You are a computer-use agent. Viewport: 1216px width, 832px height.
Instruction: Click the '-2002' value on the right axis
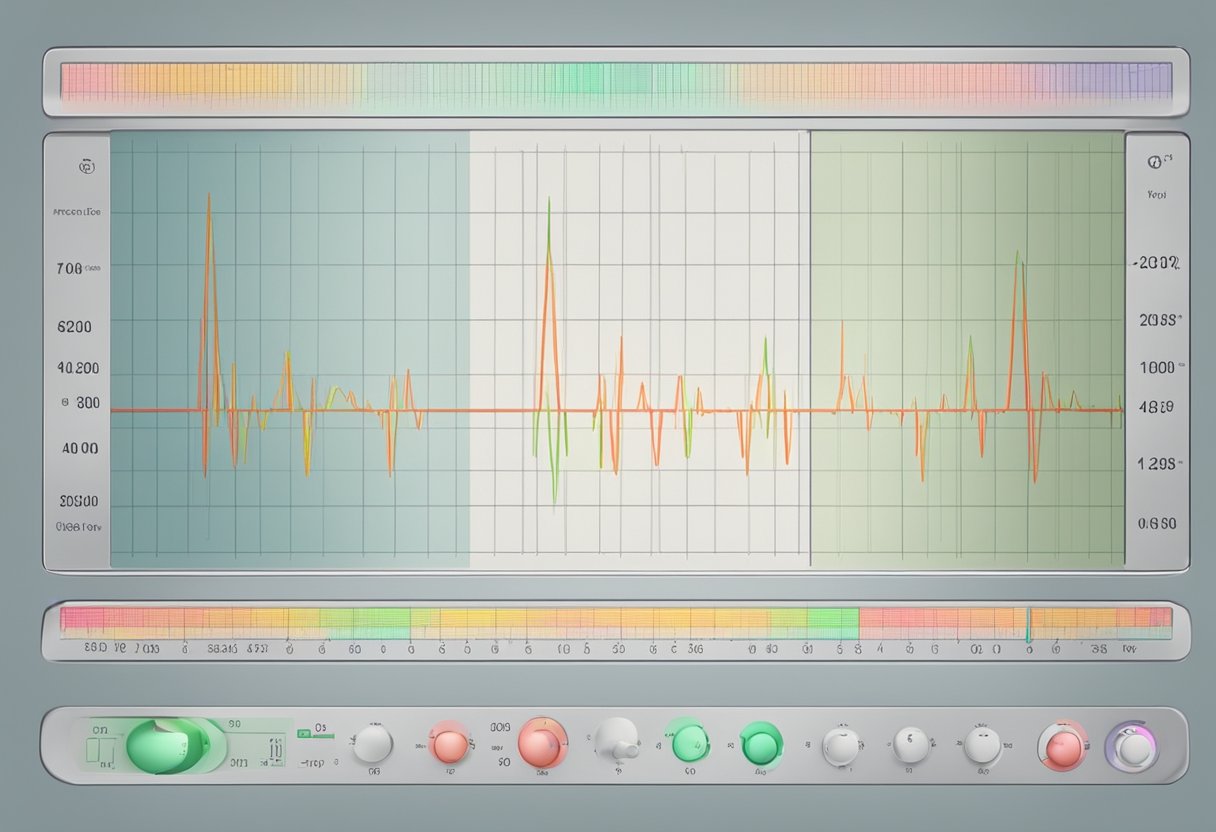(x=1157, y=264)
